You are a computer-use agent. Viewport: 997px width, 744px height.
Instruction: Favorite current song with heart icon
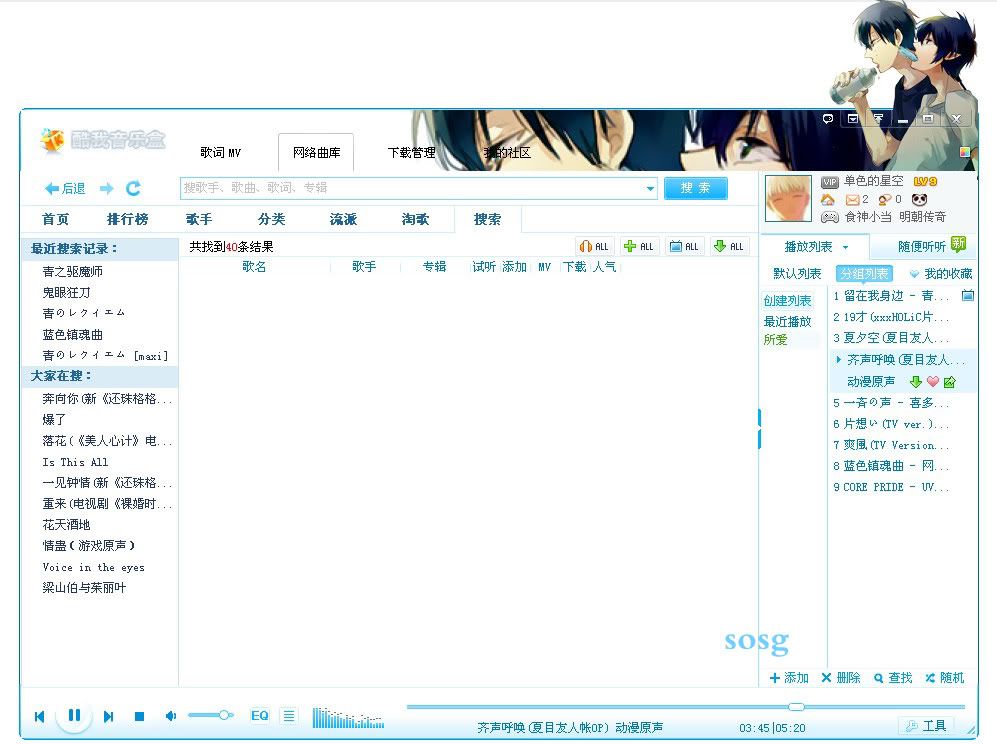(x=932, y=382)
